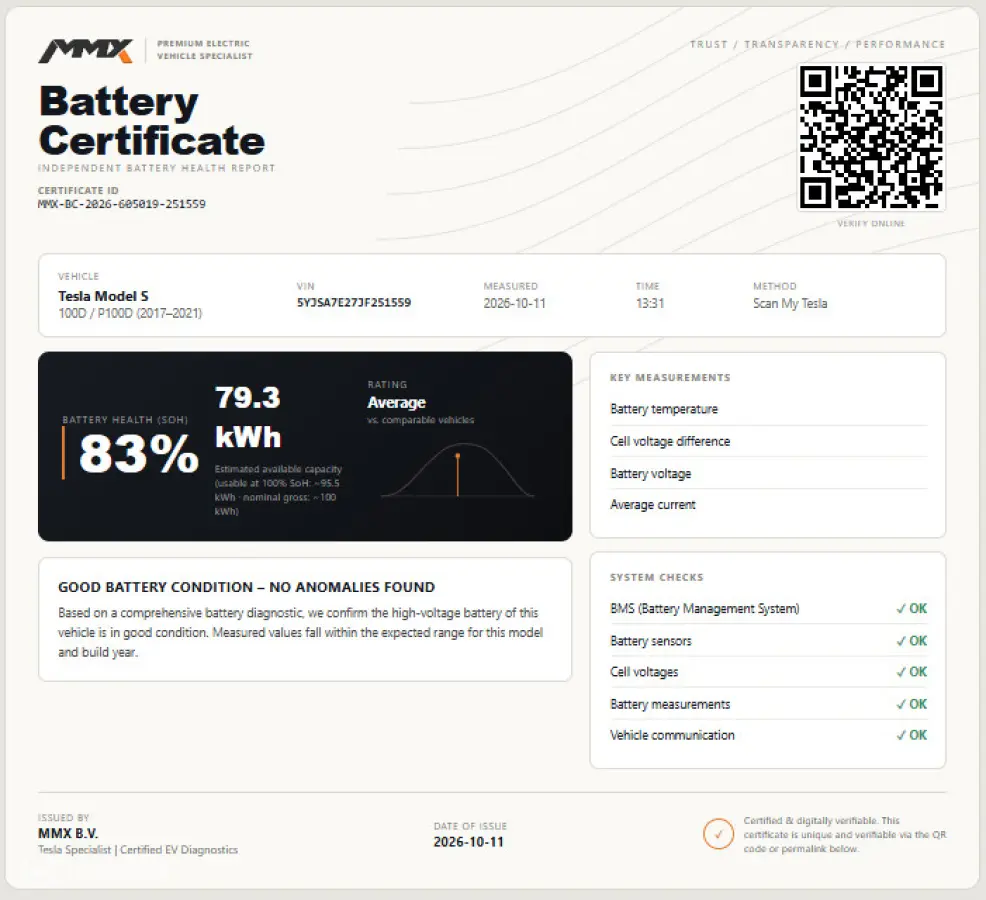Click the Cell voltages OK checkmark

912,672
